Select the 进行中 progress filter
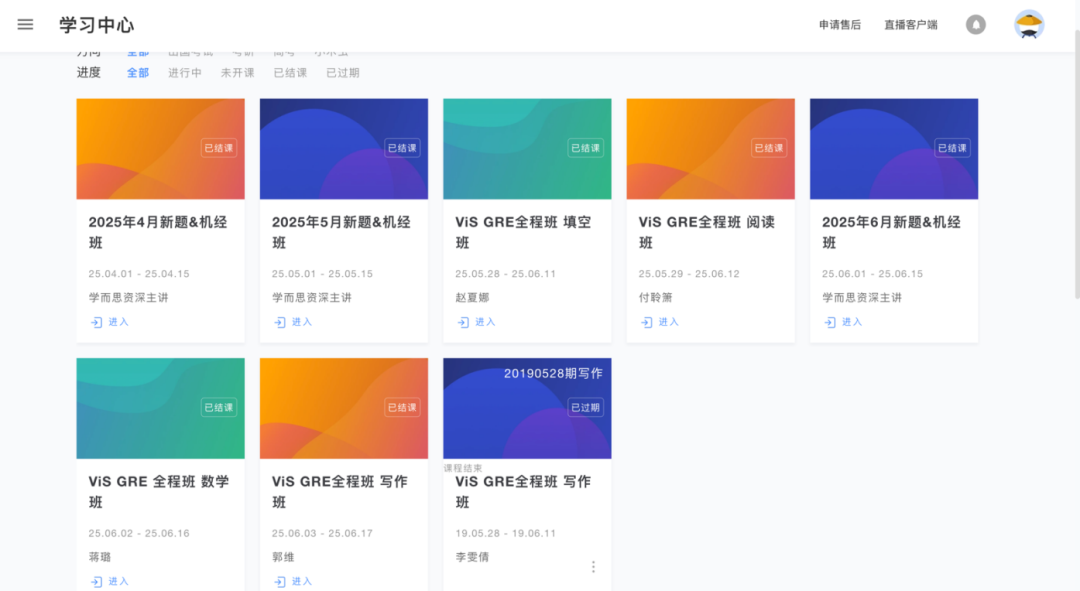The width and height of the screenshot is (1080, 591). click(x=184, y=72)
